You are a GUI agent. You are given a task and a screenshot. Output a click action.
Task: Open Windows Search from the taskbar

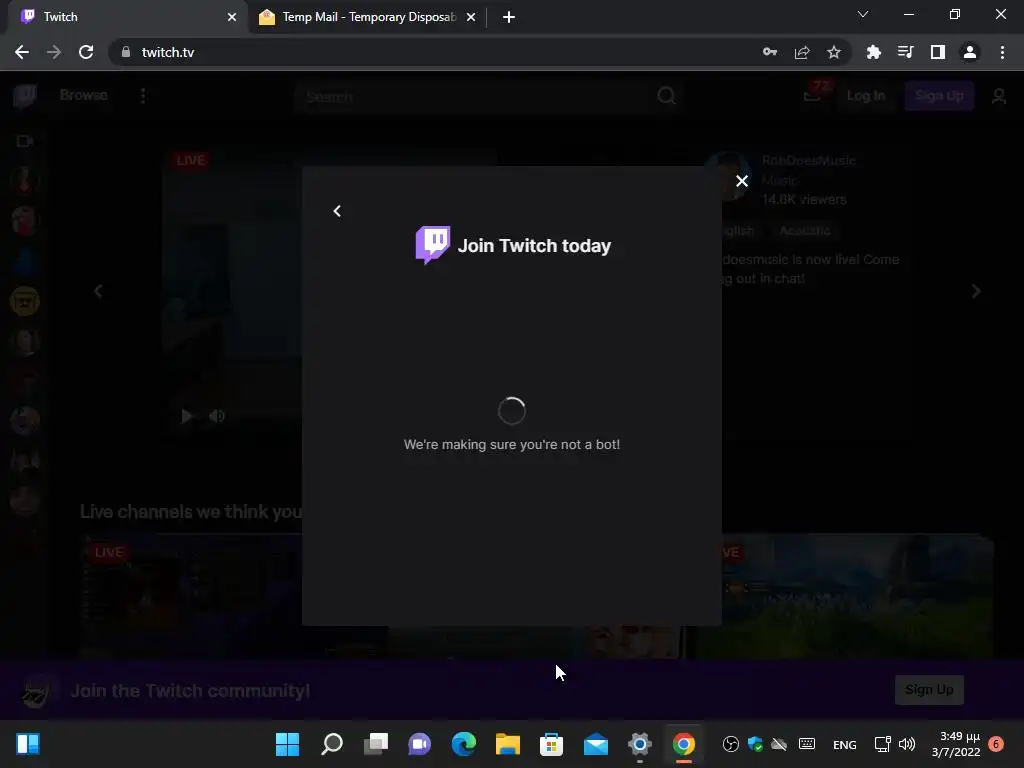click(332, 744)
